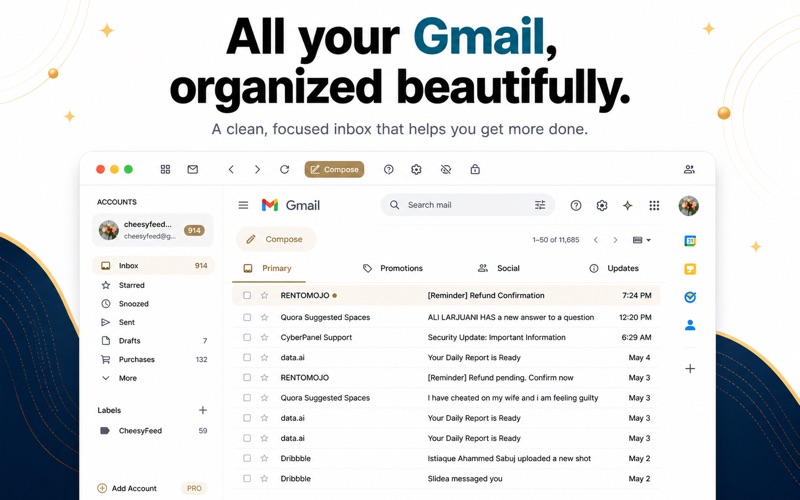Go to newer emails page arrow
Image resolution: width=800 pixels, height=500 pixels.
point(595,240)
